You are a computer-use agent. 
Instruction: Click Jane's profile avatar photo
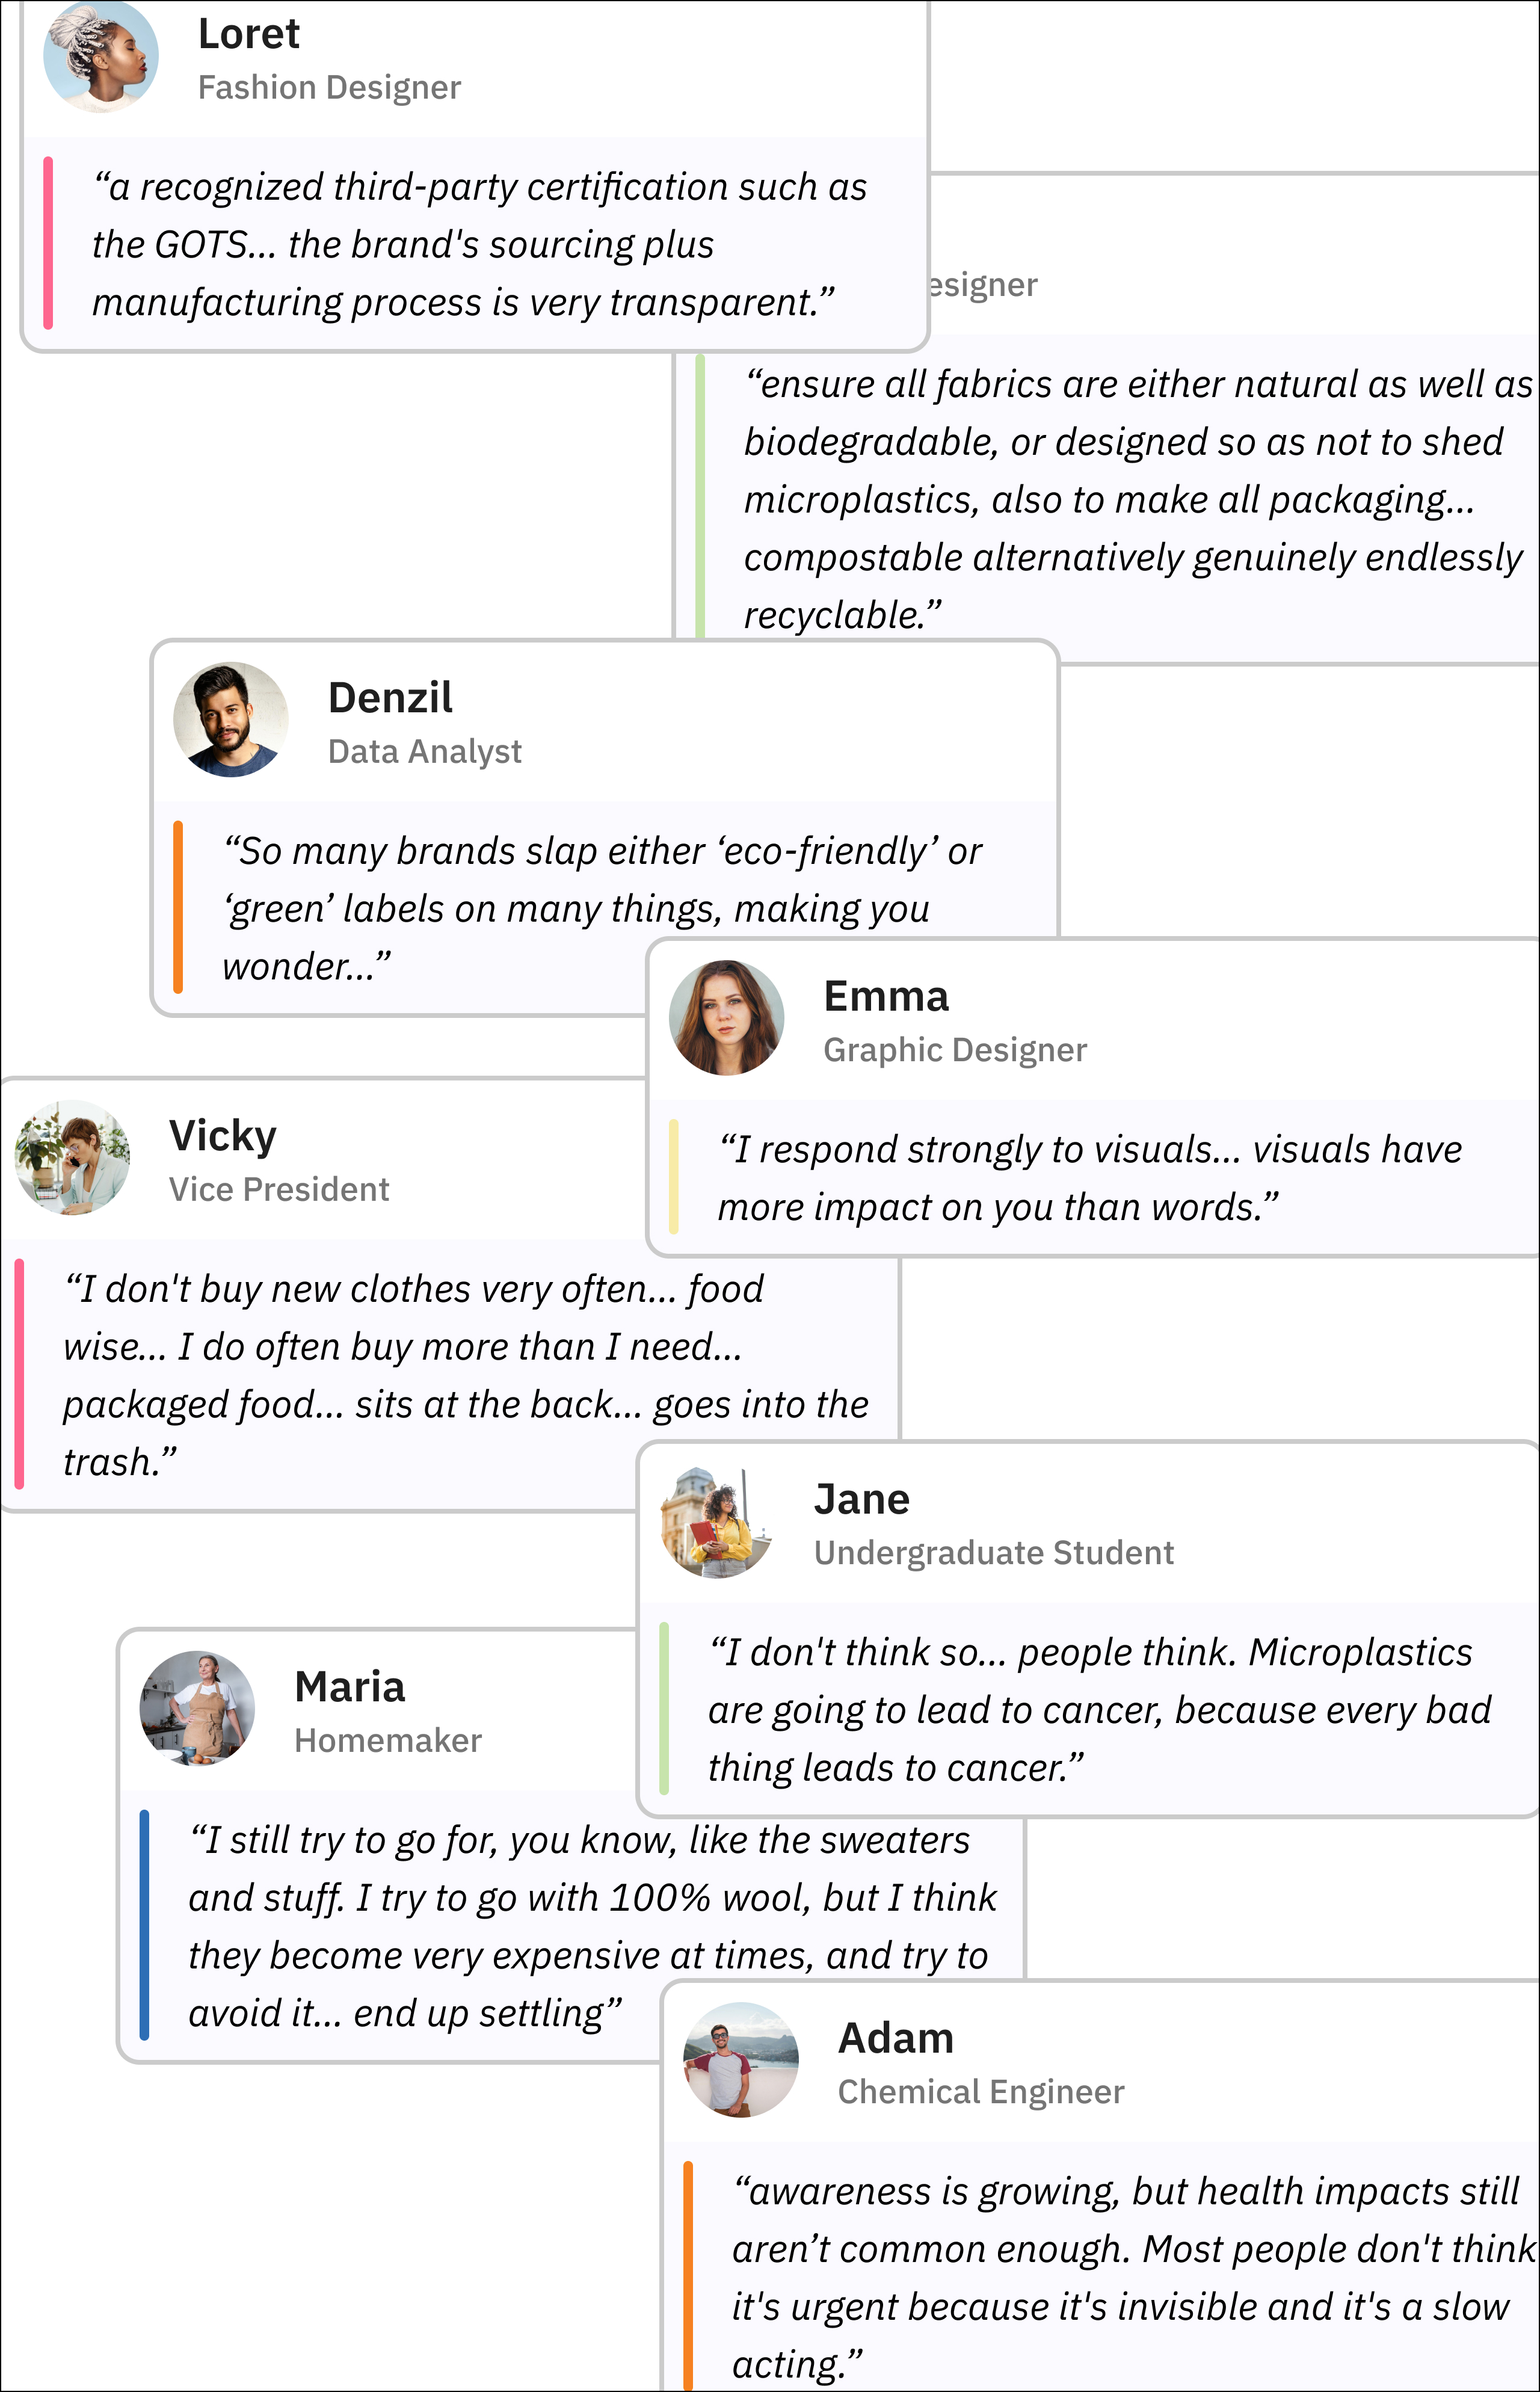pos(717,1522)
